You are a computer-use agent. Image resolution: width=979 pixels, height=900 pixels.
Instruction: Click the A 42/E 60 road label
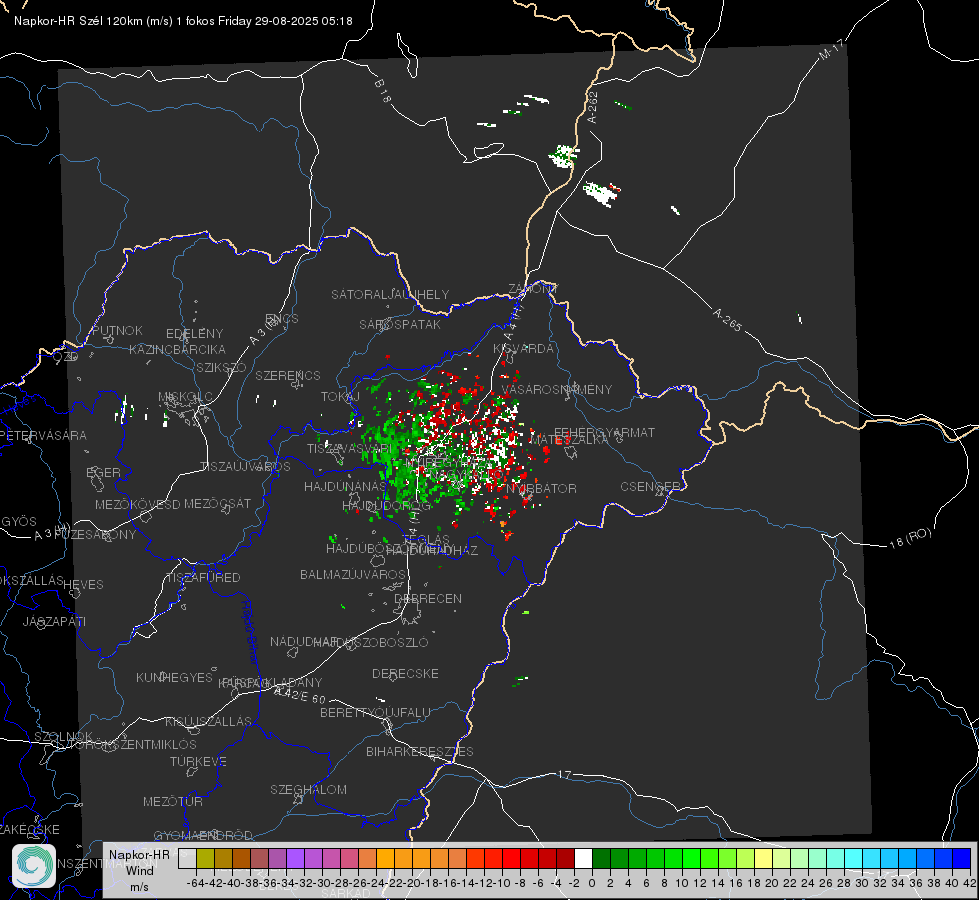coord(300,695)
